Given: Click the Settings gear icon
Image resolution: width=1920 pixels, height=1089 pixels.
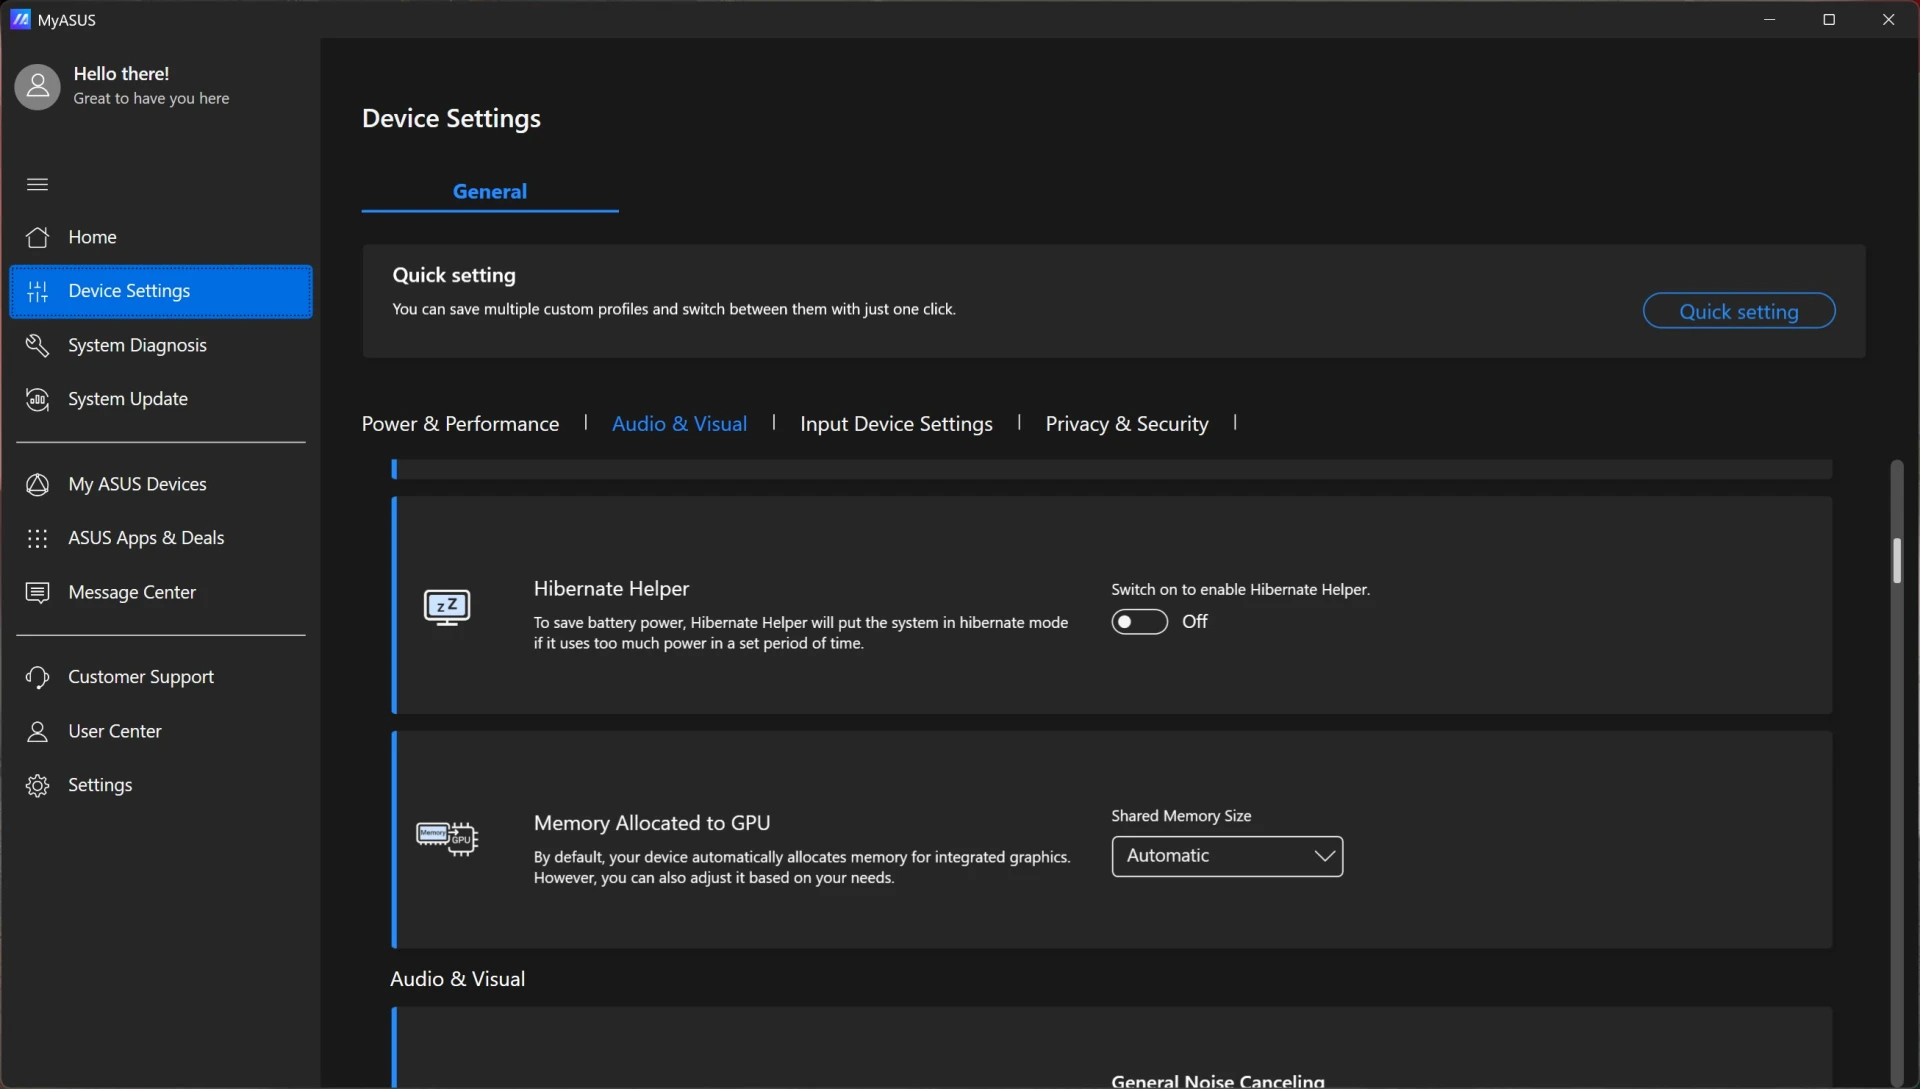Looking at the screenshot, I should (37, 785).
